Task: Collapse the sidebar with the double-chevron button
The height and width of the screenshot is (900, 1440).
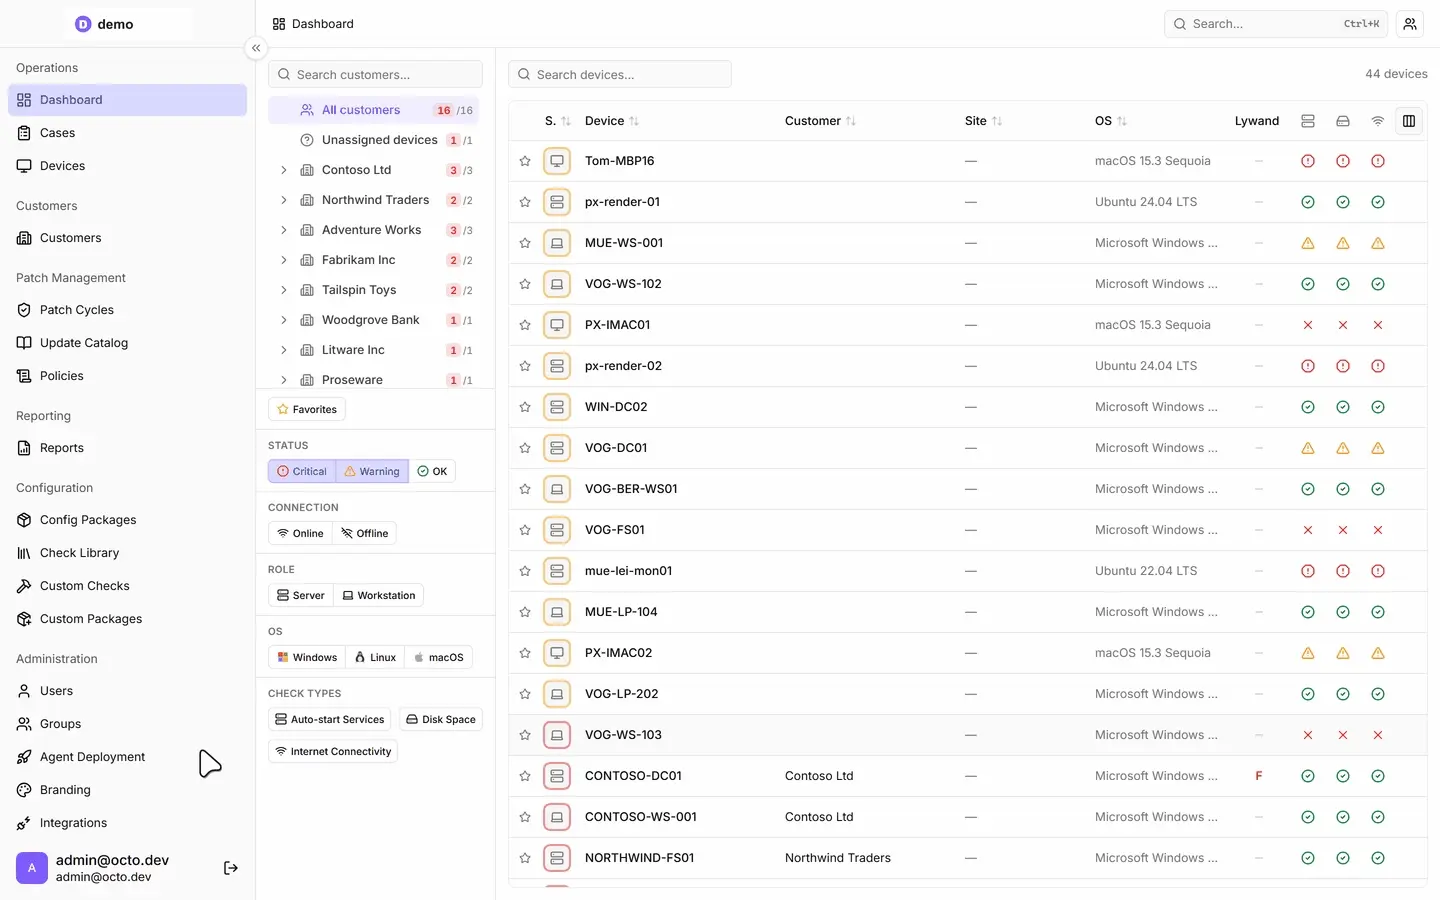Action: click(x=256, y=48)
